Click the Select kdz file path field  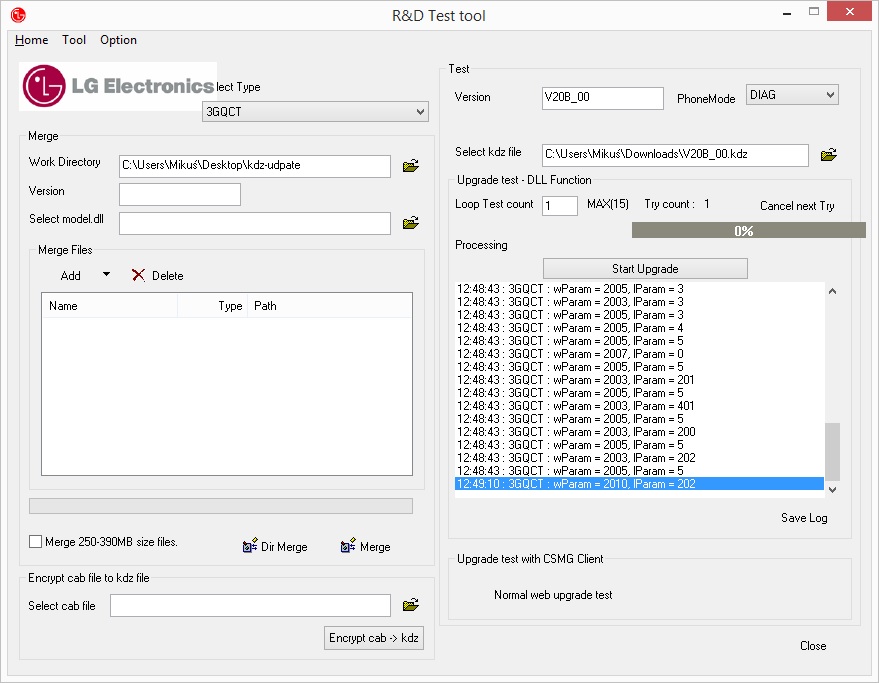675,155
